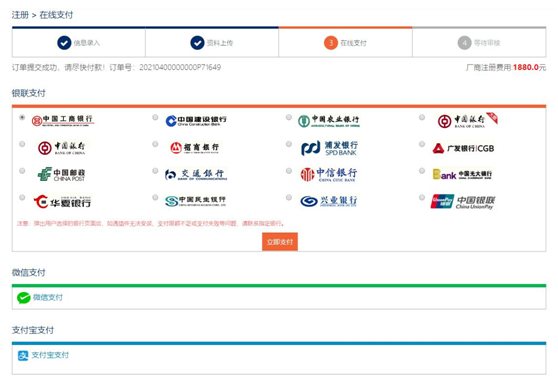558x391 pixels.
Task: Click the SPD Bank logo
Action: [x=329, y=148]
